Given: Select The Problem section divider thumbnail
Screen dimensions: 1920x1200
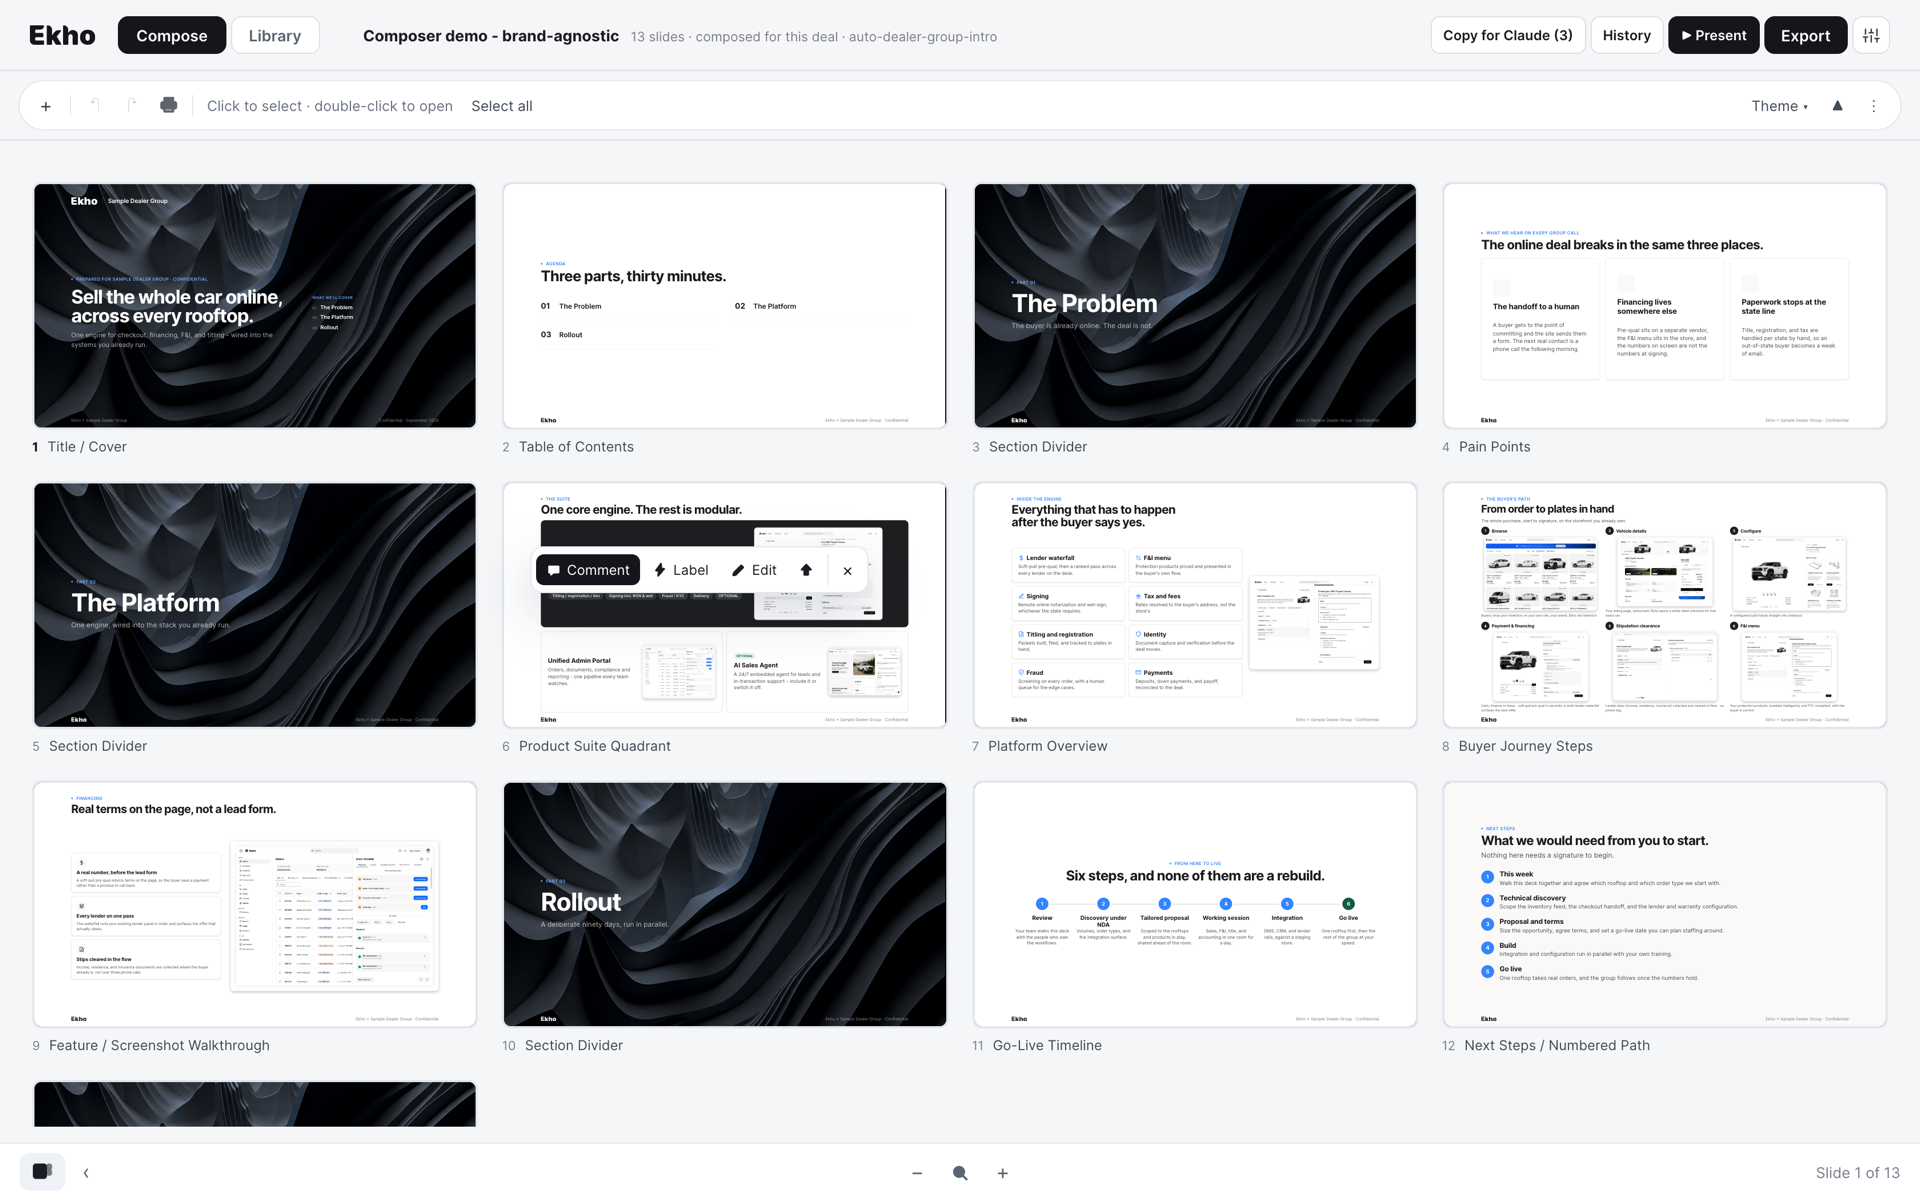Looking at the screenshot, I should (1195, 306).
